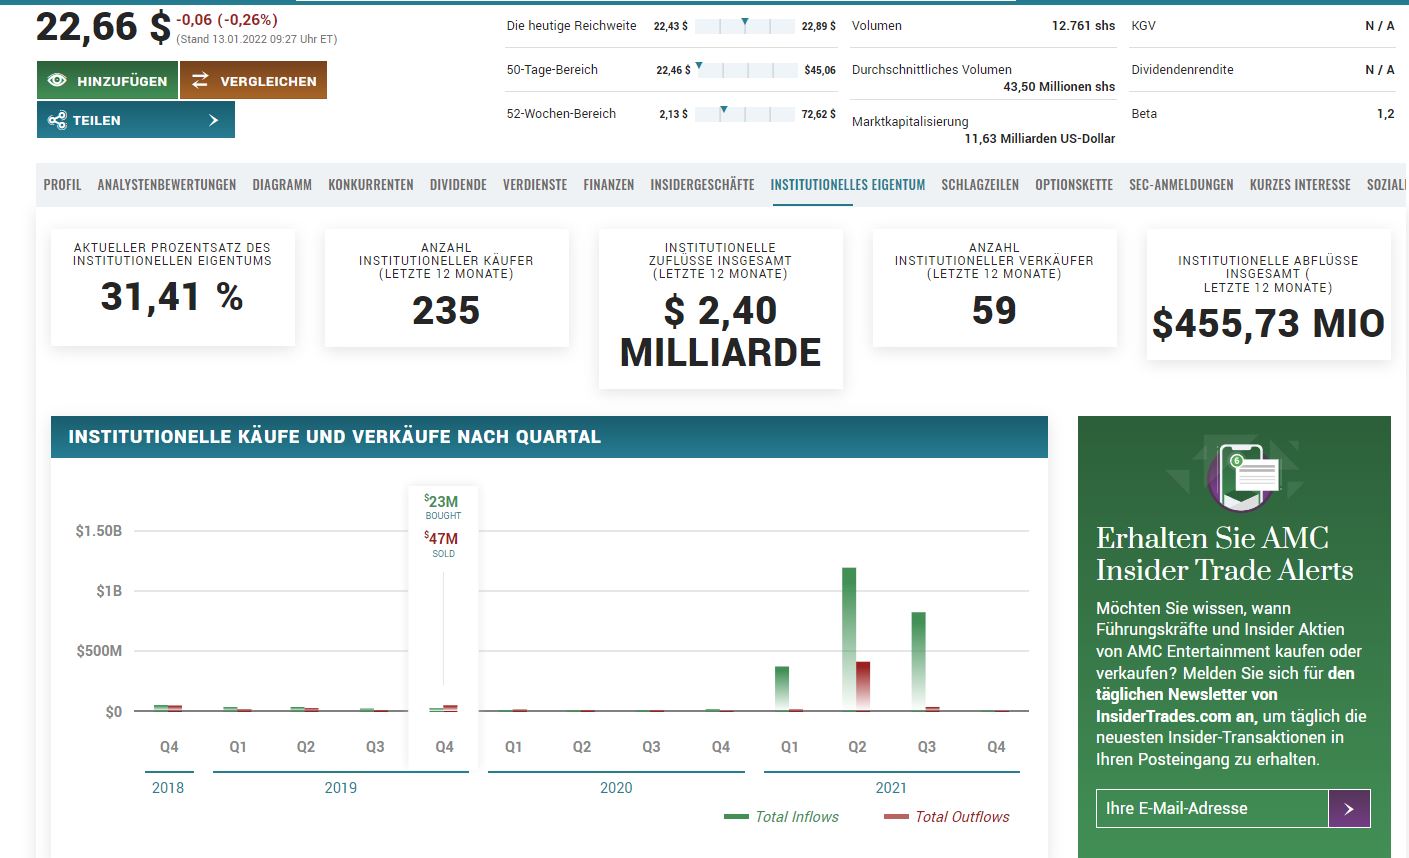Click the 11,63 Milliarden US-Dollar market cap
Image resolution: width=1409 pixels, height=858 pixels.
(1040, 139)
